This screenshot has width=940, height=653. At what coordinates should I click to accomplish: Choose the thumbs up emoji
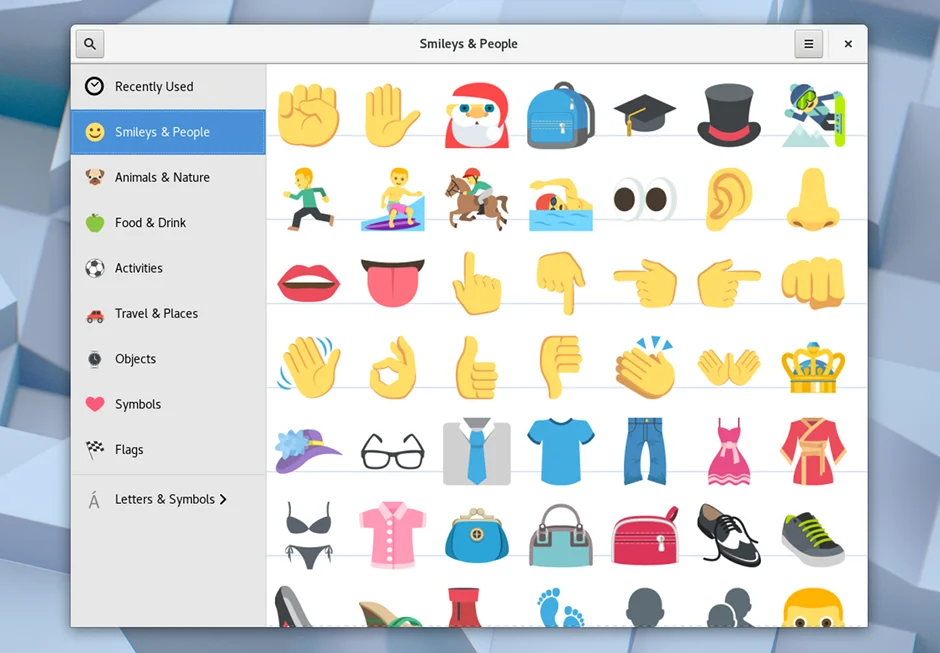click(476, 367)
